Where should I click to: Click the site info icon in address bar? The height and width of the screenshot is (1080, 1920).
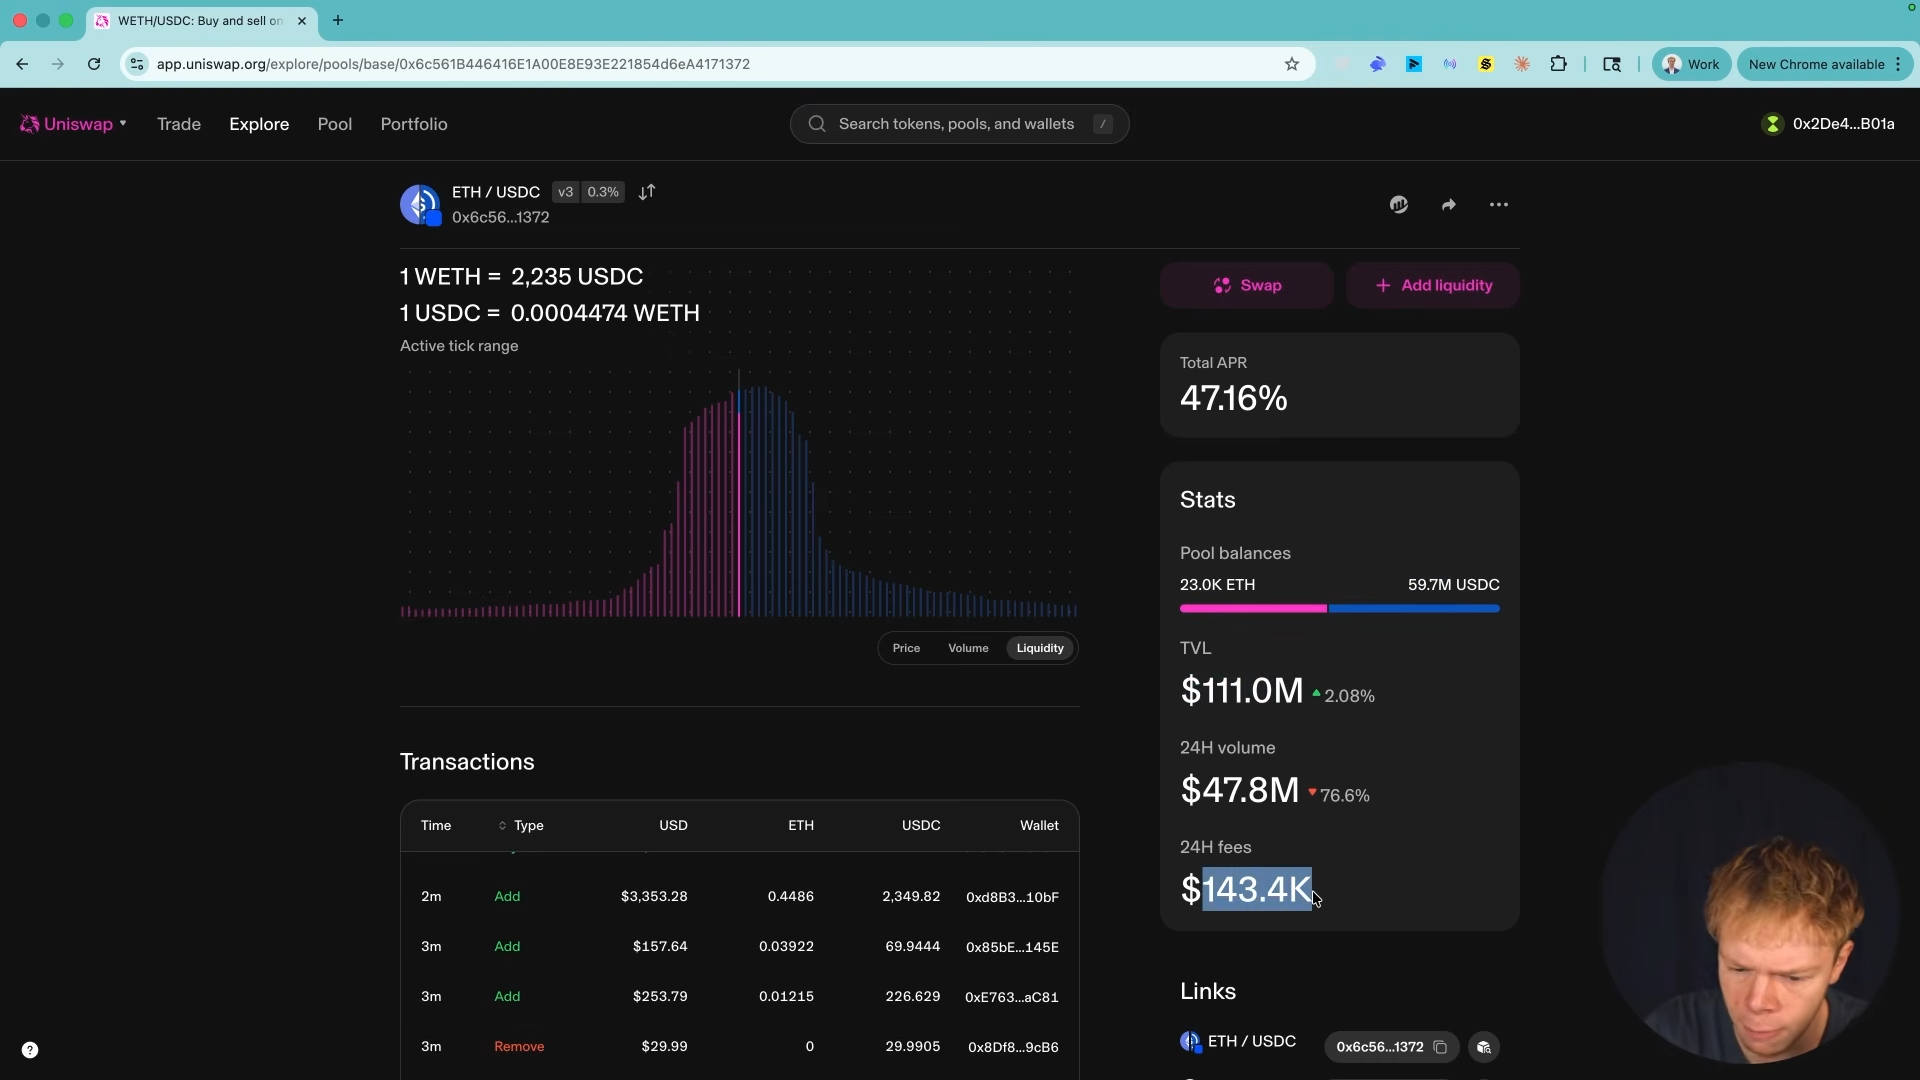click(x=137, y=64)
